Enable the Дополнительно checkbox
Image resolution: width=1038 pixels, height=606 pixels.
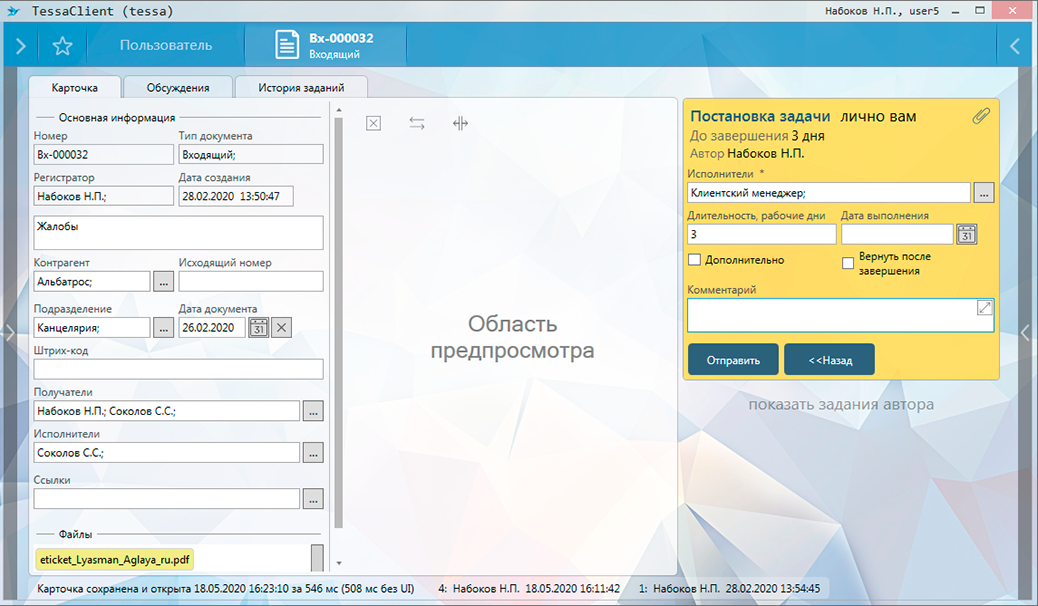pyautogui.click(x=694, y=260)
